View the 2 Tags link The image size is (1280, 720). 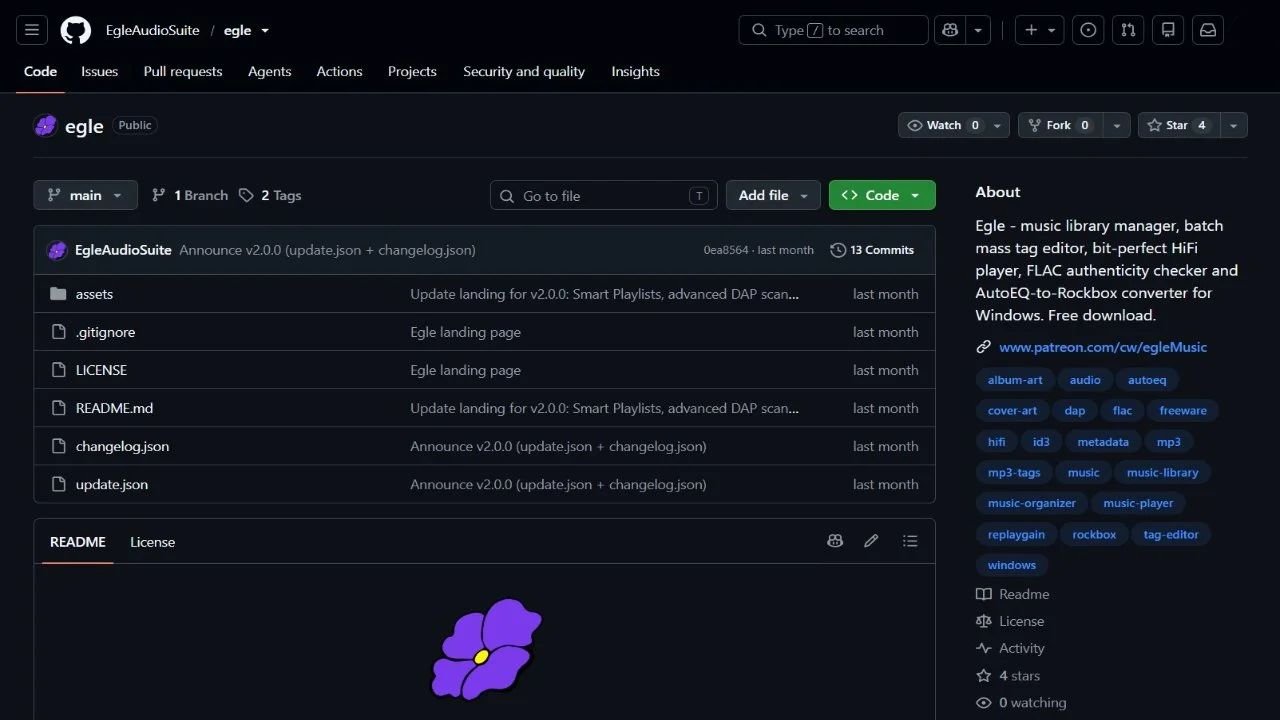[x=270, y=195]
